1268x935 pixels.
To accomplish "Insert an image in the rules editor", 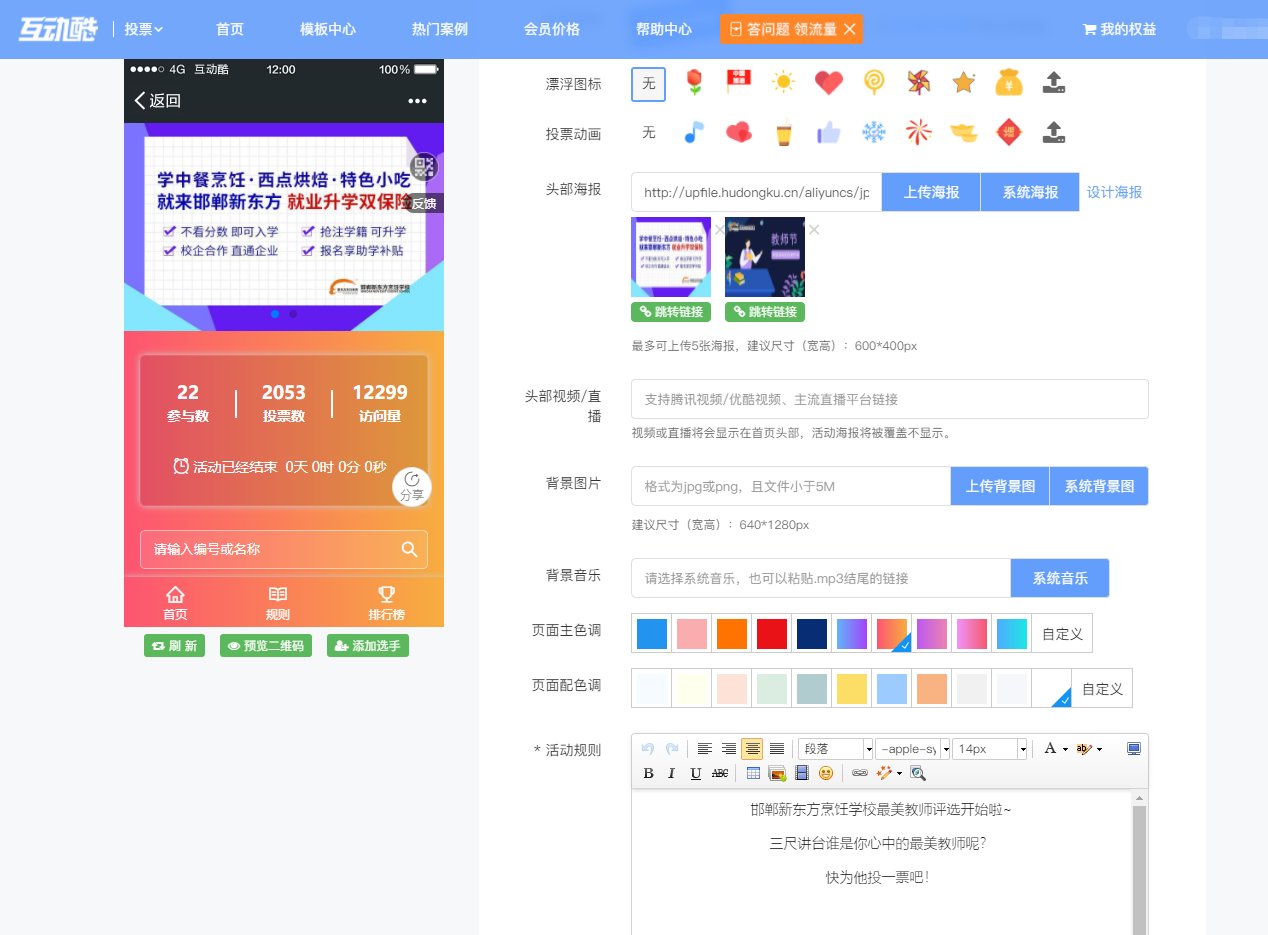I will click(x=774, y=772).
